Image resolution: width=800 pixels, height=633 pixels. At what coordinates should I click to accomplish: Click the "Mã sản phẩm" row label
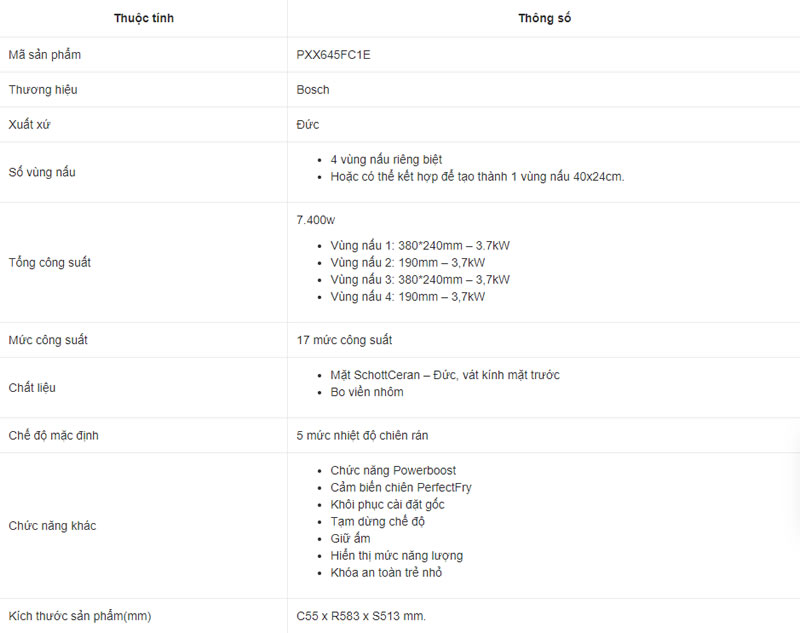point(45,55)
